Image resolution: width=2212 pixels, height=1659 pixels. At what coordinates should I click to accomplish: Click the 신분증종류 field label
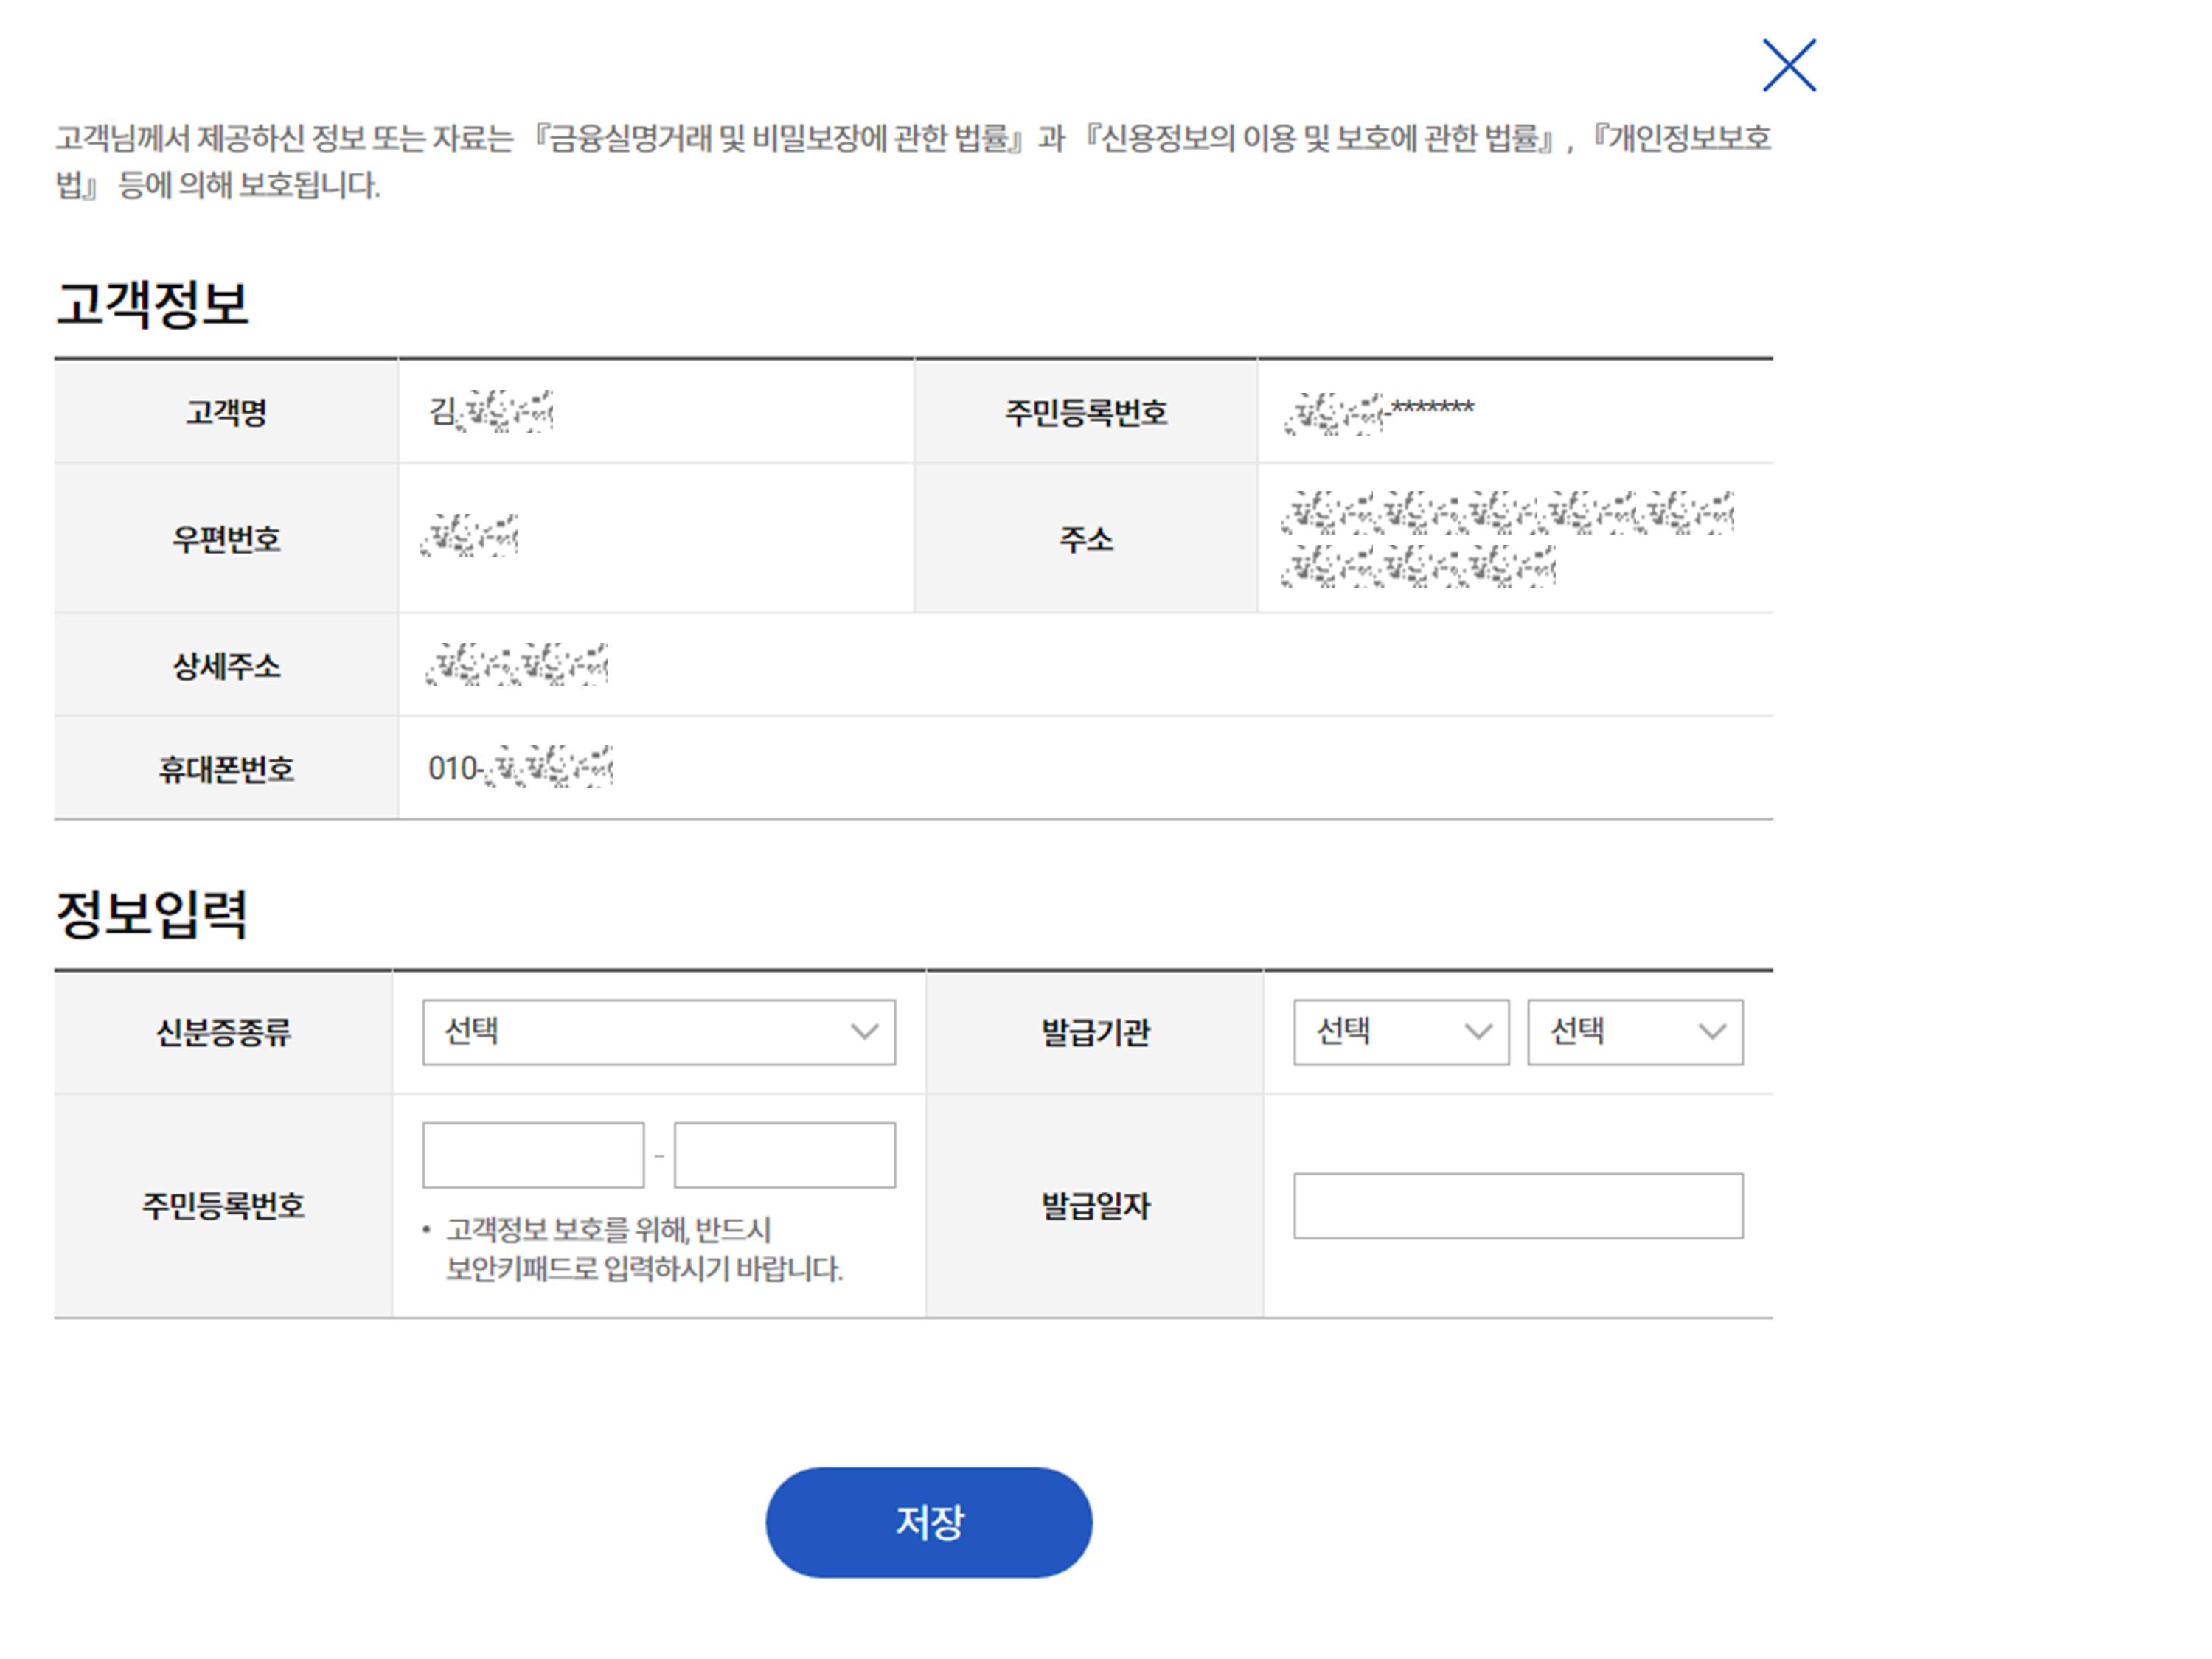click(223, 1032)
